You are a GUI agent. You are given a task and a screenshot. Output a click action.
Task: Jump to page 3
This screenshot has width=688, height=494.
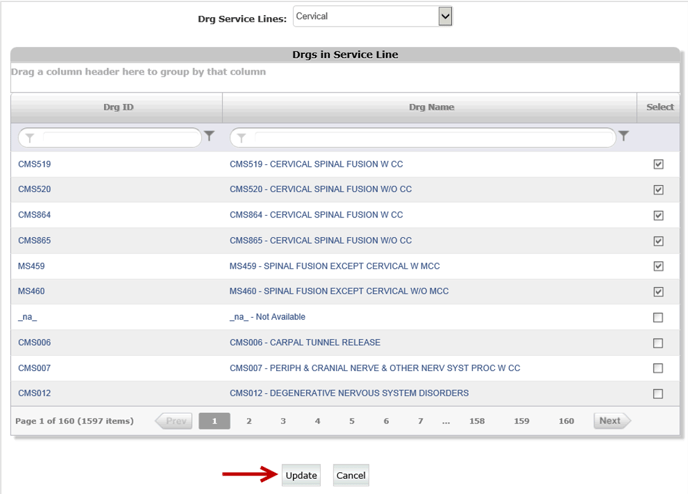coord(283,421)
